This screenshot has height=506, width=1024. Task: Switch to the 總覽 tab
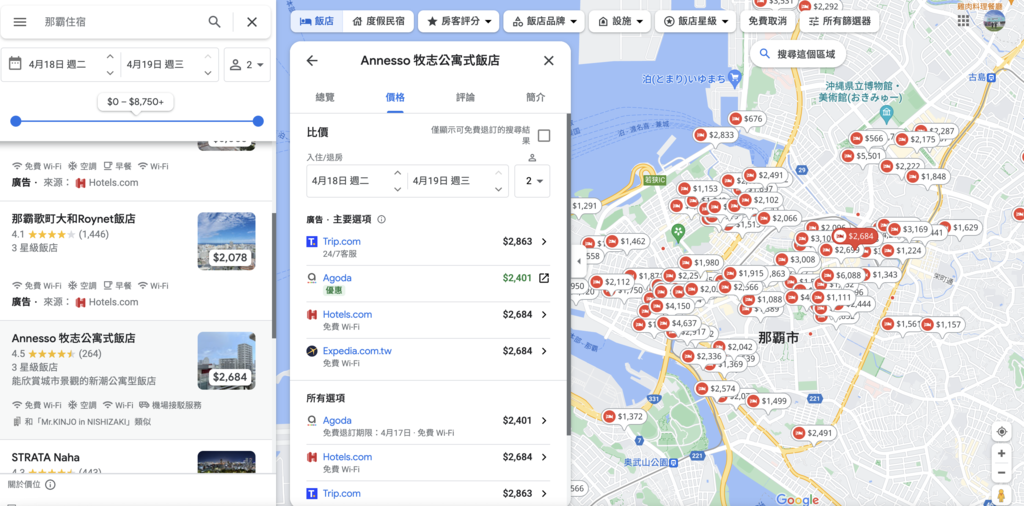(x=325, y=97)
